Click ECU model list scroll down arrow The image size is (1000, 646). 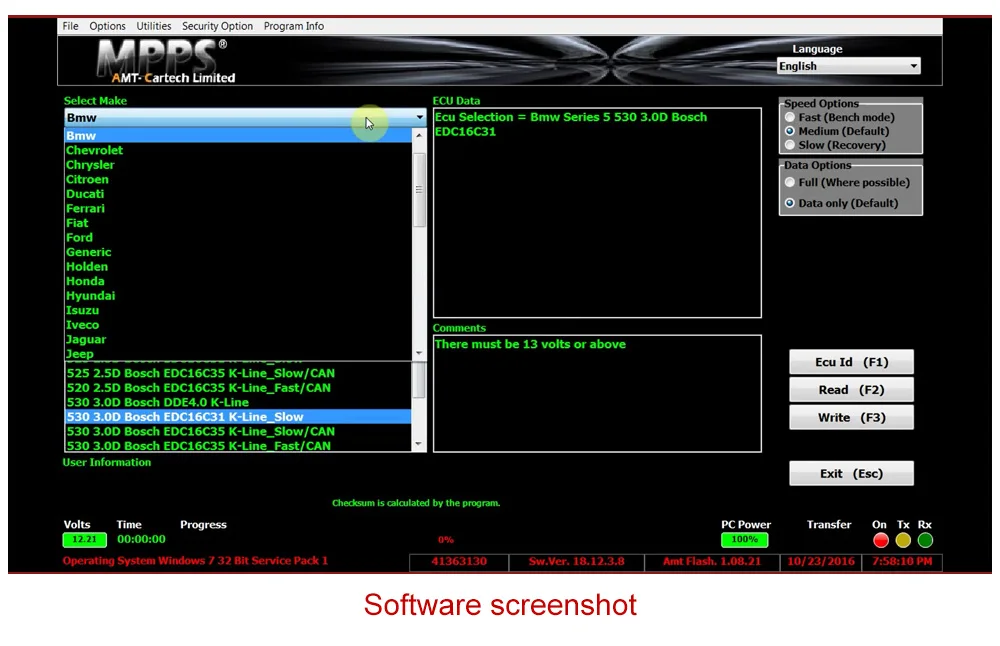tap(419, 444)
